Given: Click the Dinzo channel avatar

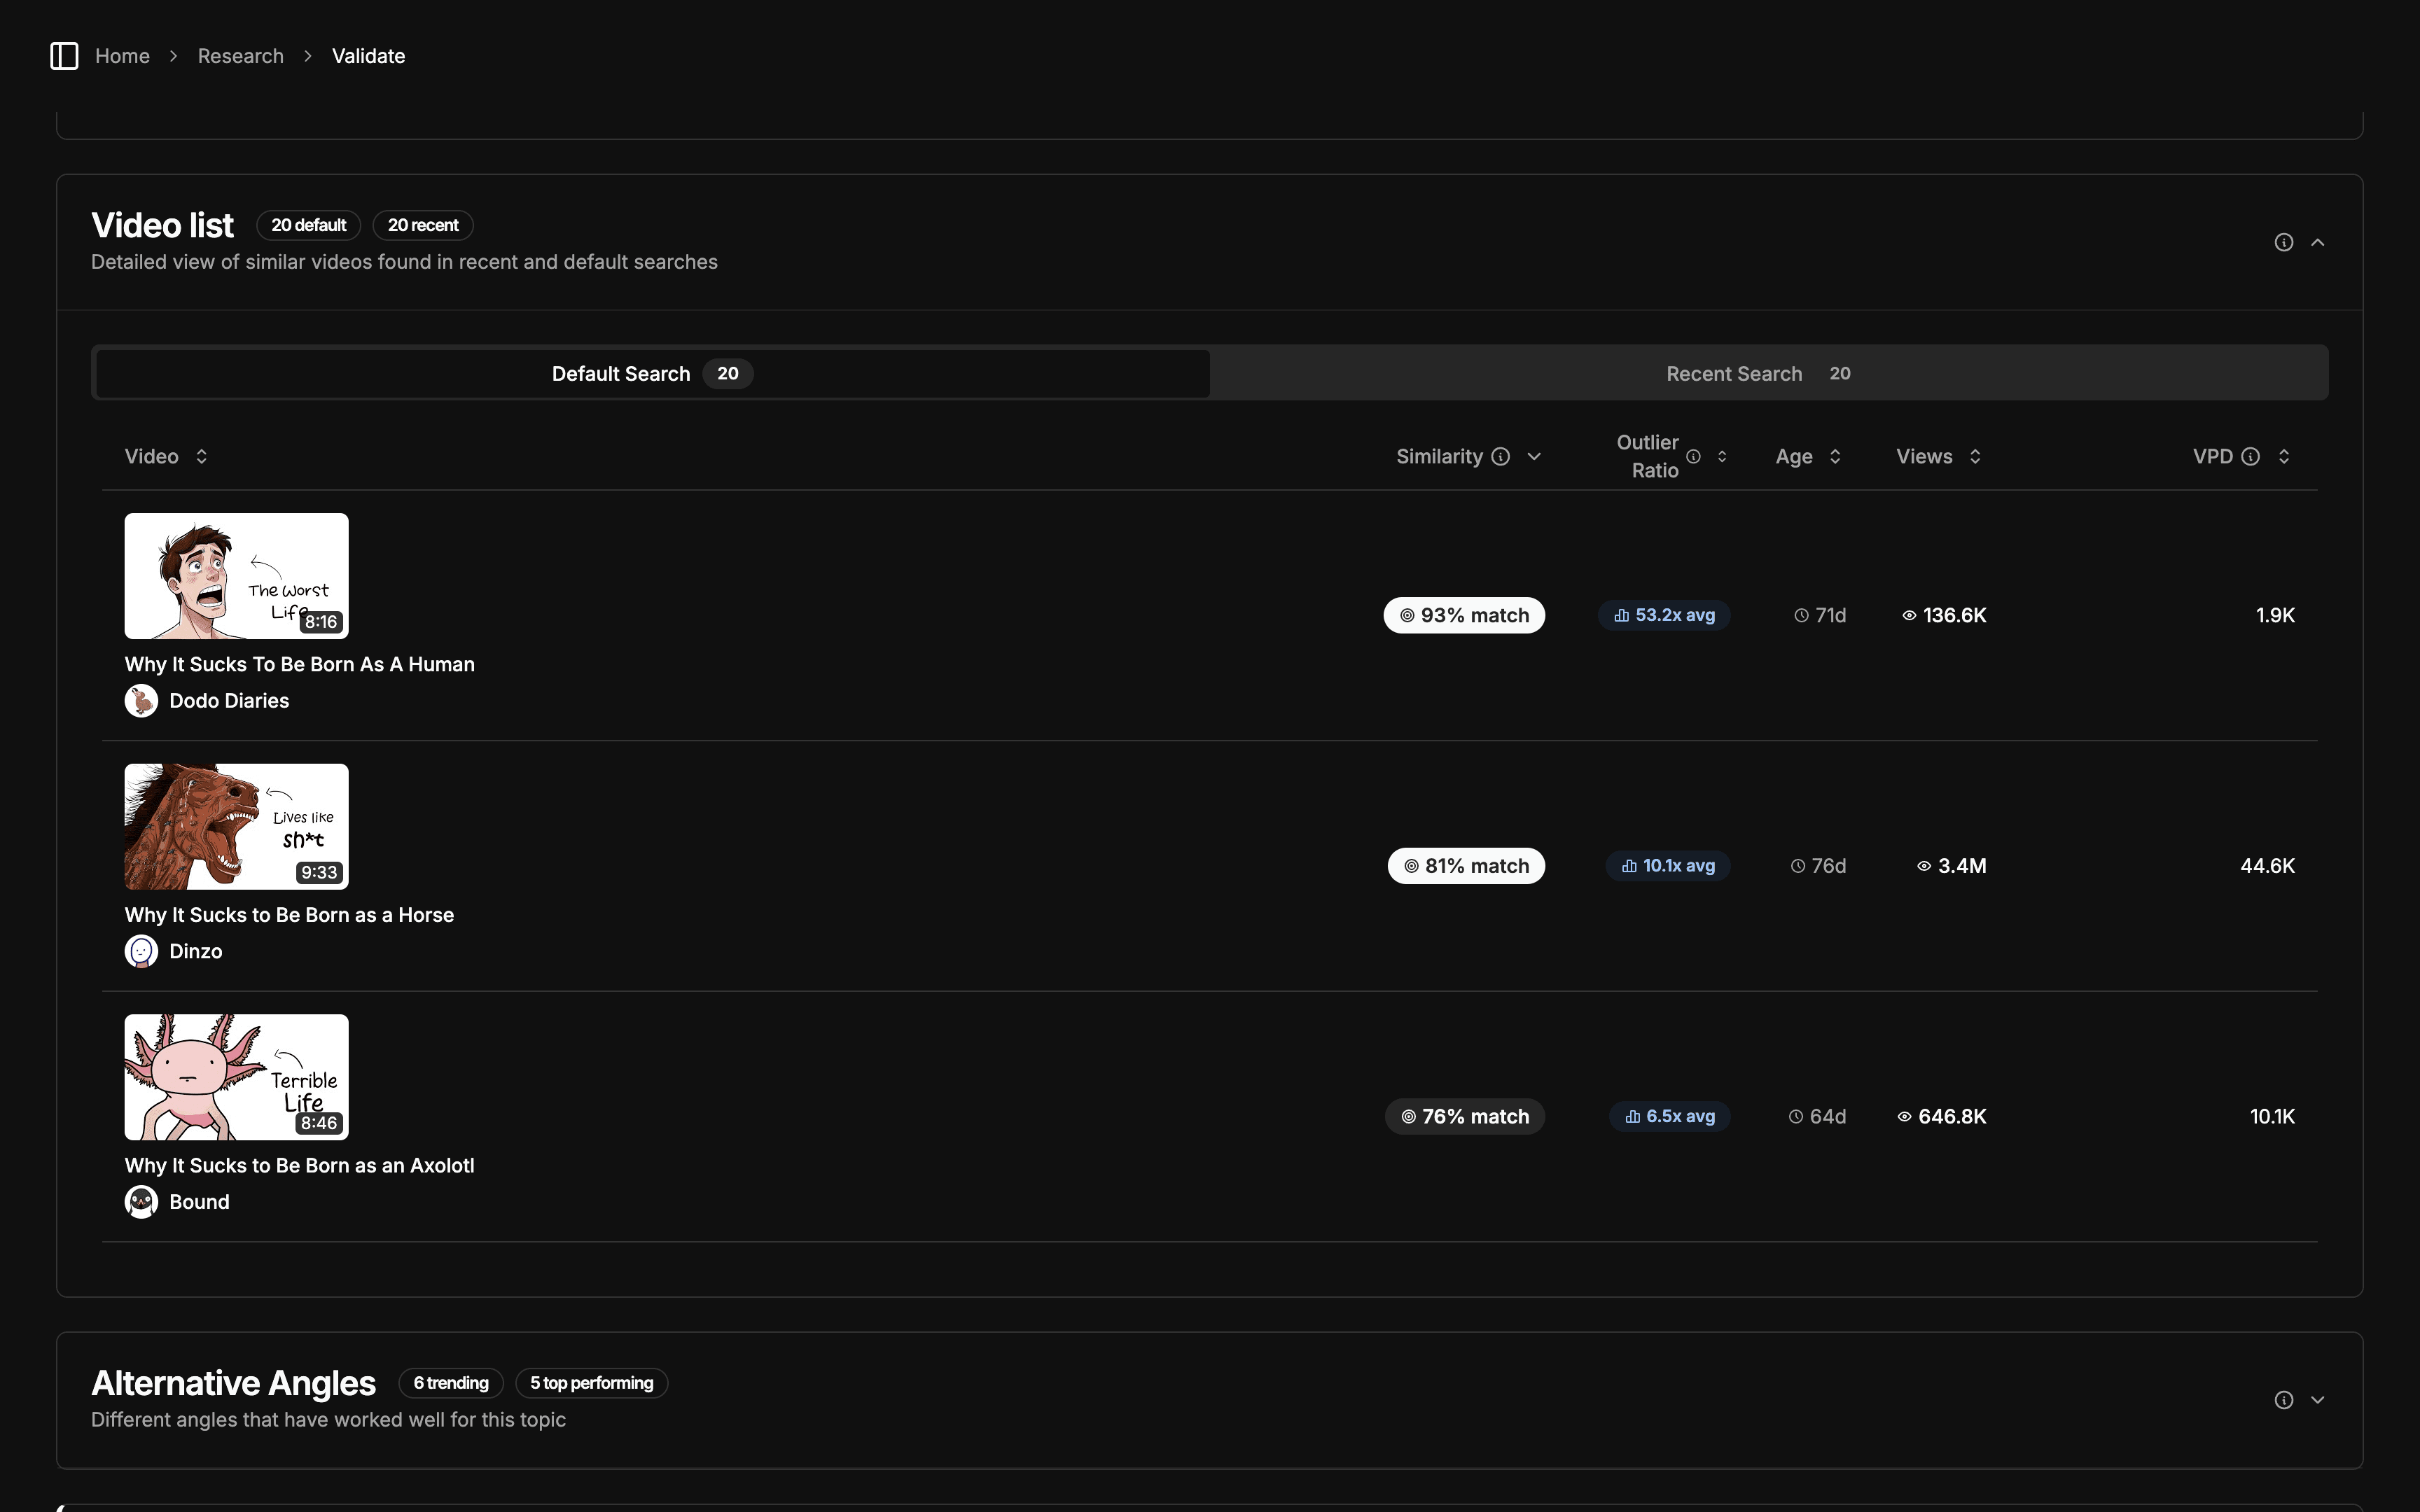Looking at the screenshot, I should click(141, 951).
